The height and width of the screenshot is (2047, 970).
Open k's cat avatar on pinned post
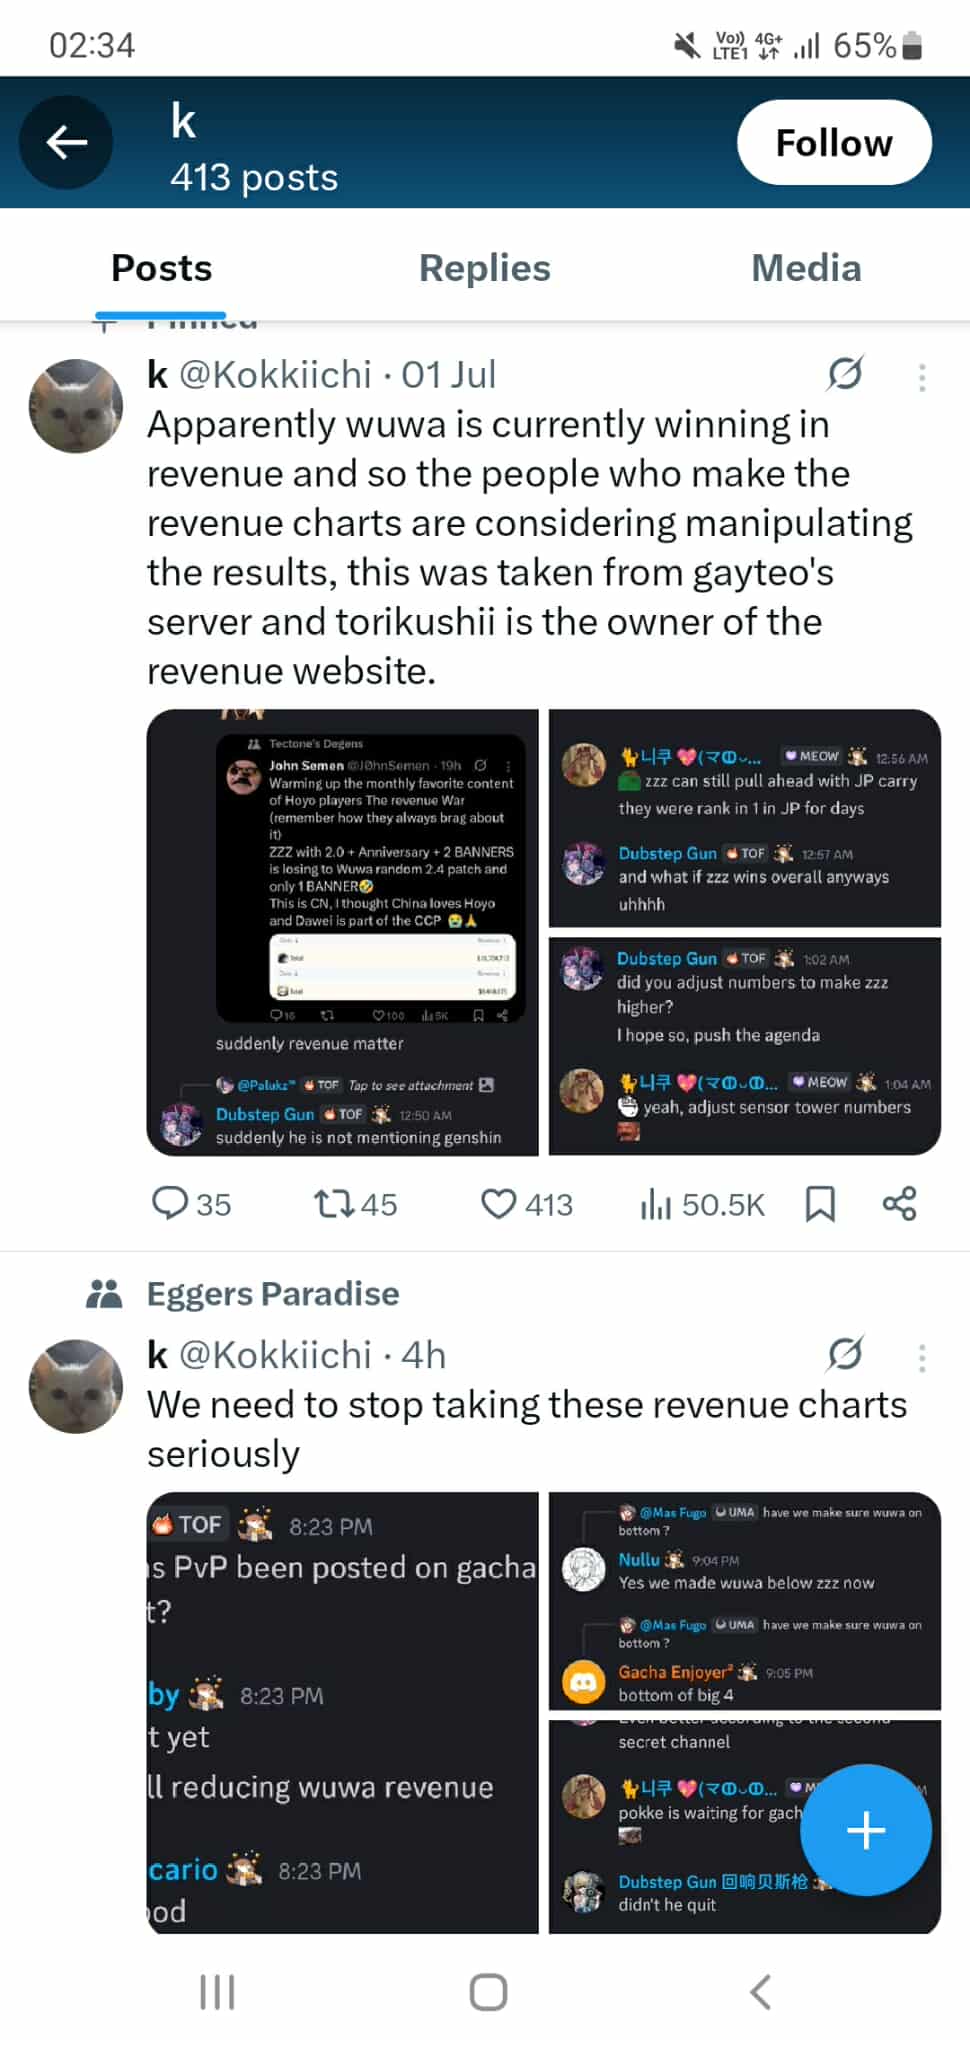click(x=76, y=406)
